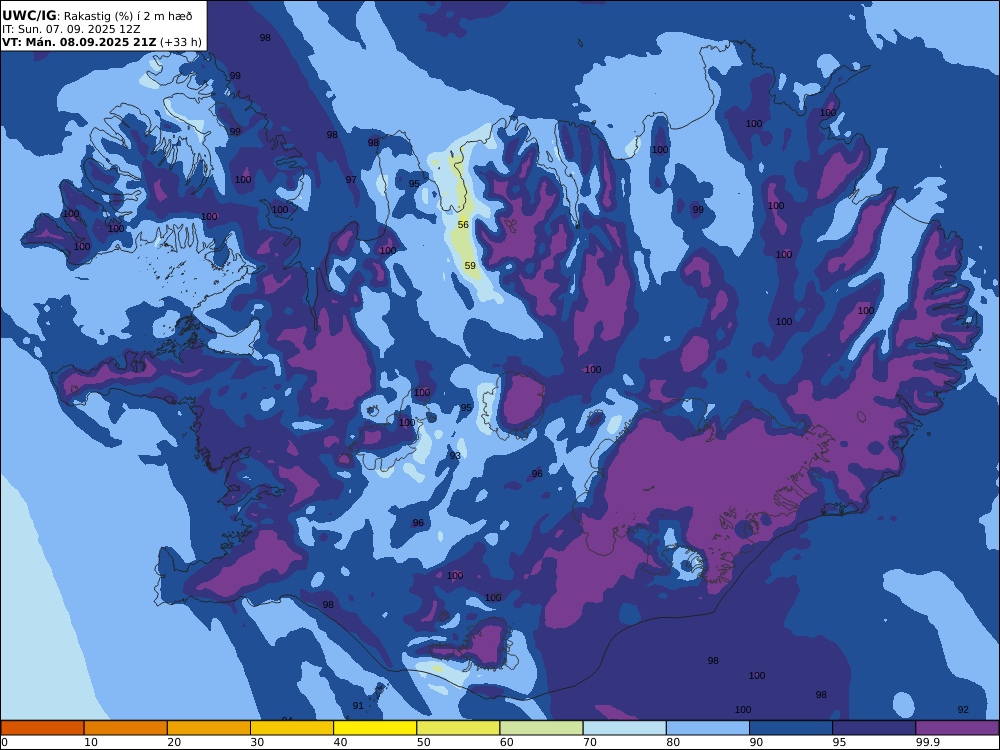
Task: Click the light orange 20–30 legend swatch
Action: pyautogui.click(x=209, y=728)
